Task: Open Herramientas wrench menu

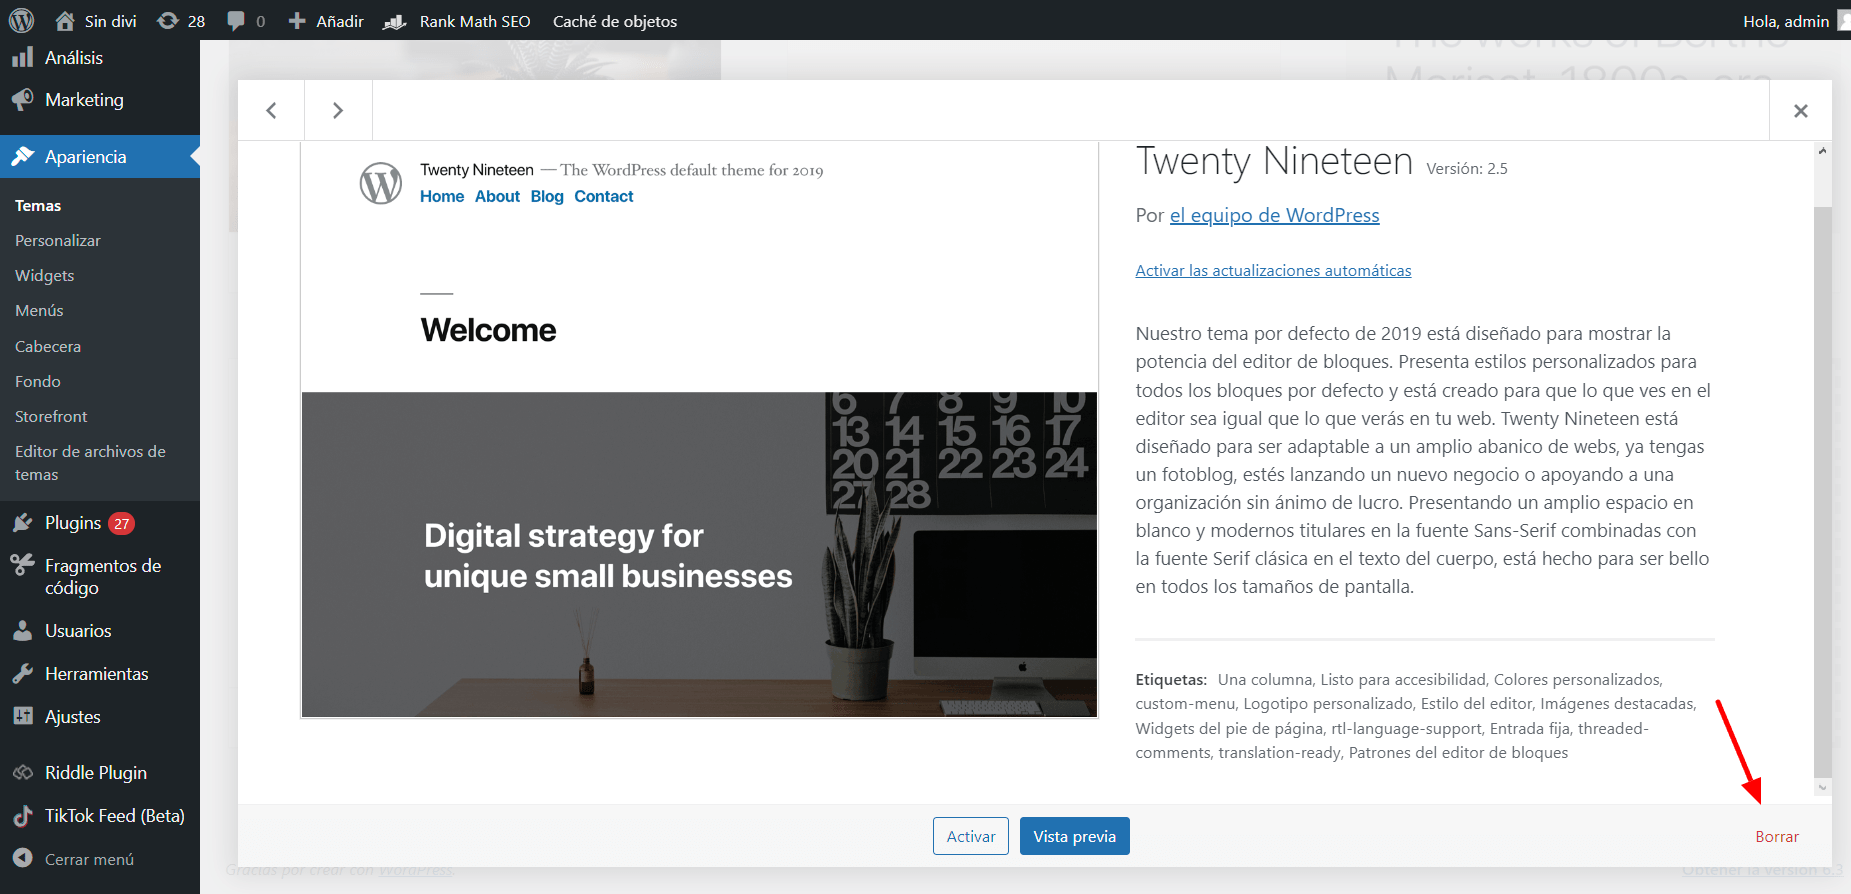Action: (100, 674)
